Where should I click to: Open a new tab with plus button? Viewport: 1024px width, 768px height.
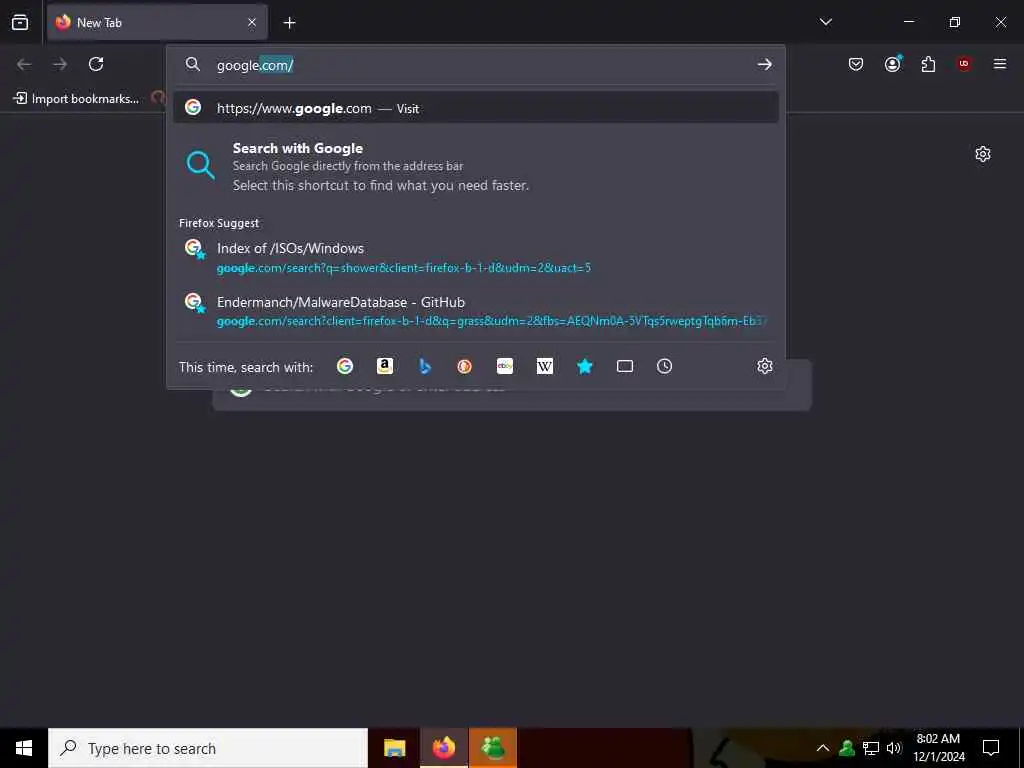[x=289, y=23]
